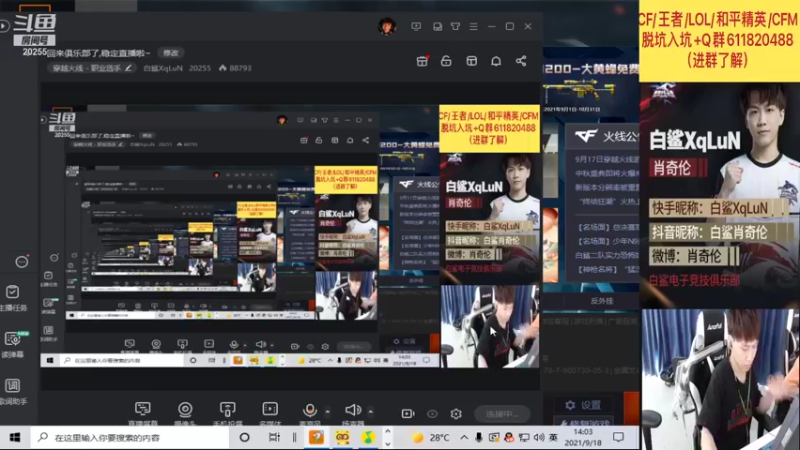Open the system tray volume icon

(539, 438)
